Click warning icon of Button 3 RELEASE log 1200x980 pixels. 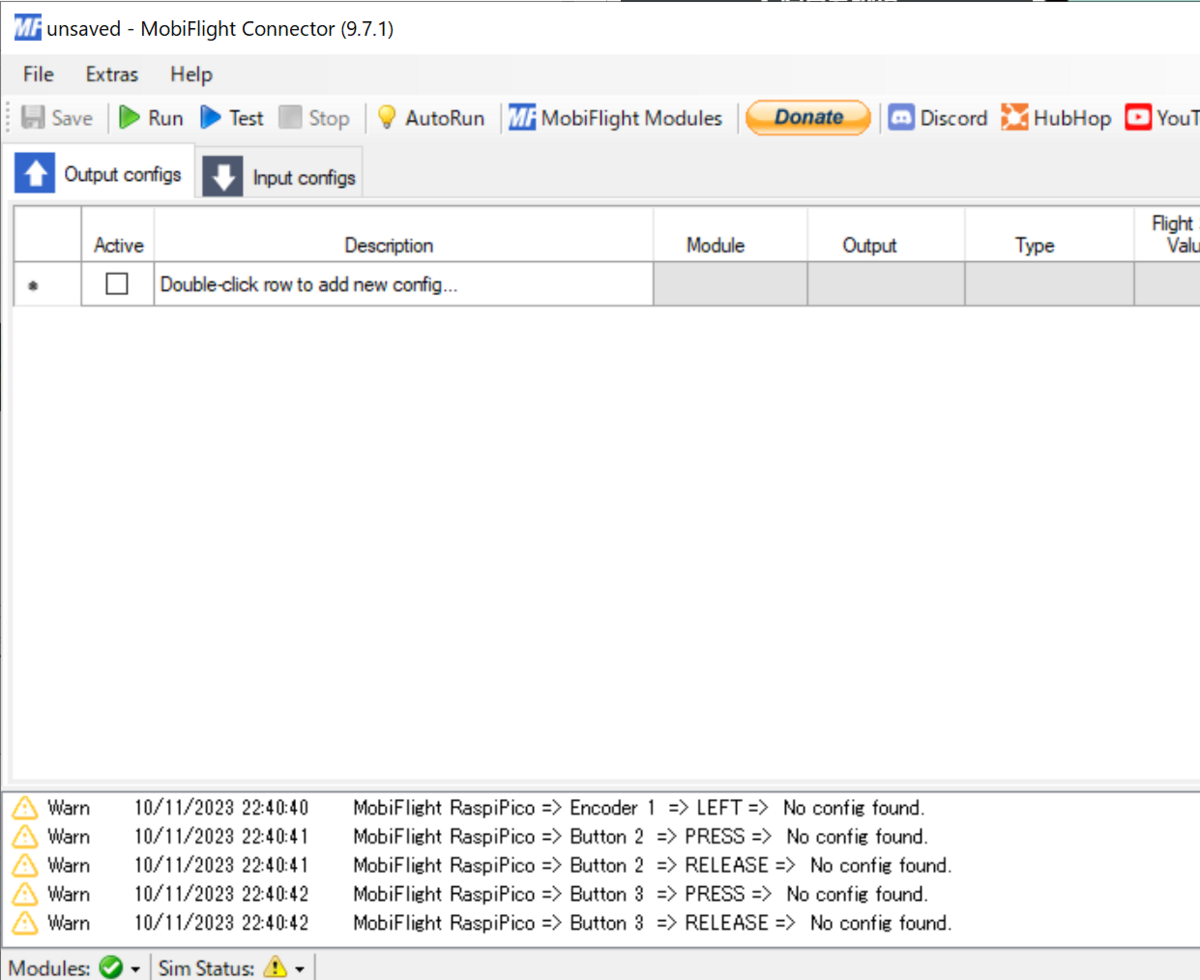24,923
